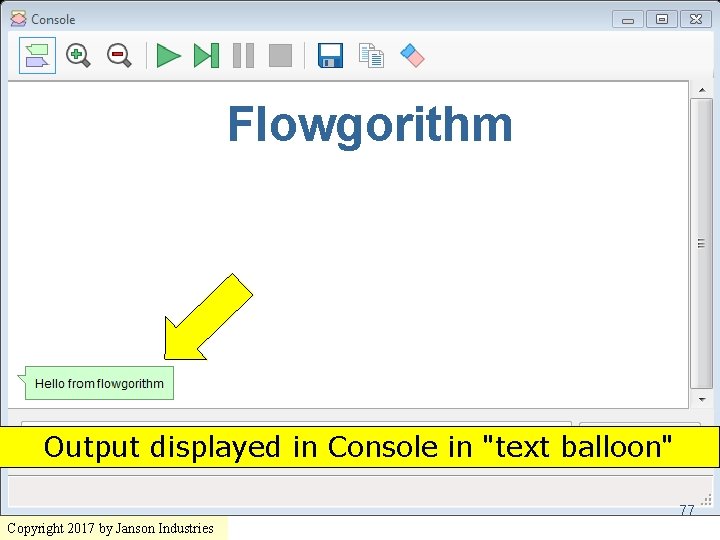Click the vertical scrollbar thumb

pos(701,243)
